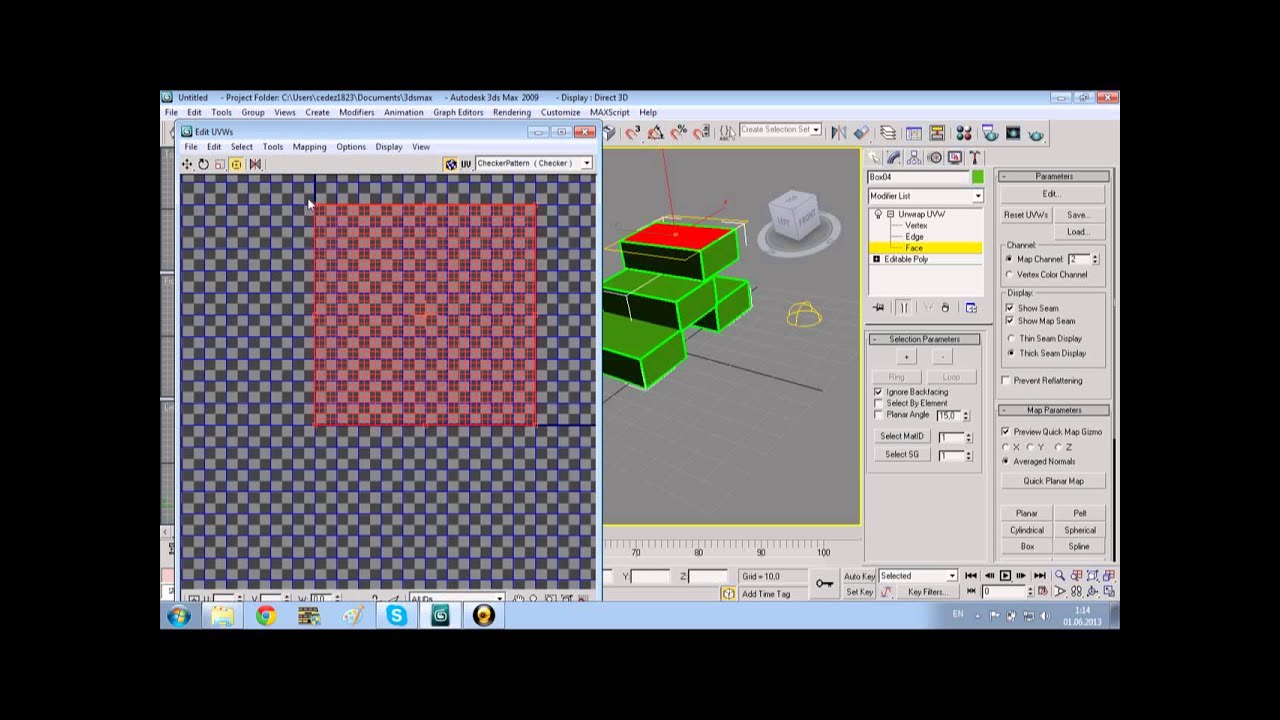Open the Options menu in Edit UVWs
The image size is (1280, 720).
351,147
